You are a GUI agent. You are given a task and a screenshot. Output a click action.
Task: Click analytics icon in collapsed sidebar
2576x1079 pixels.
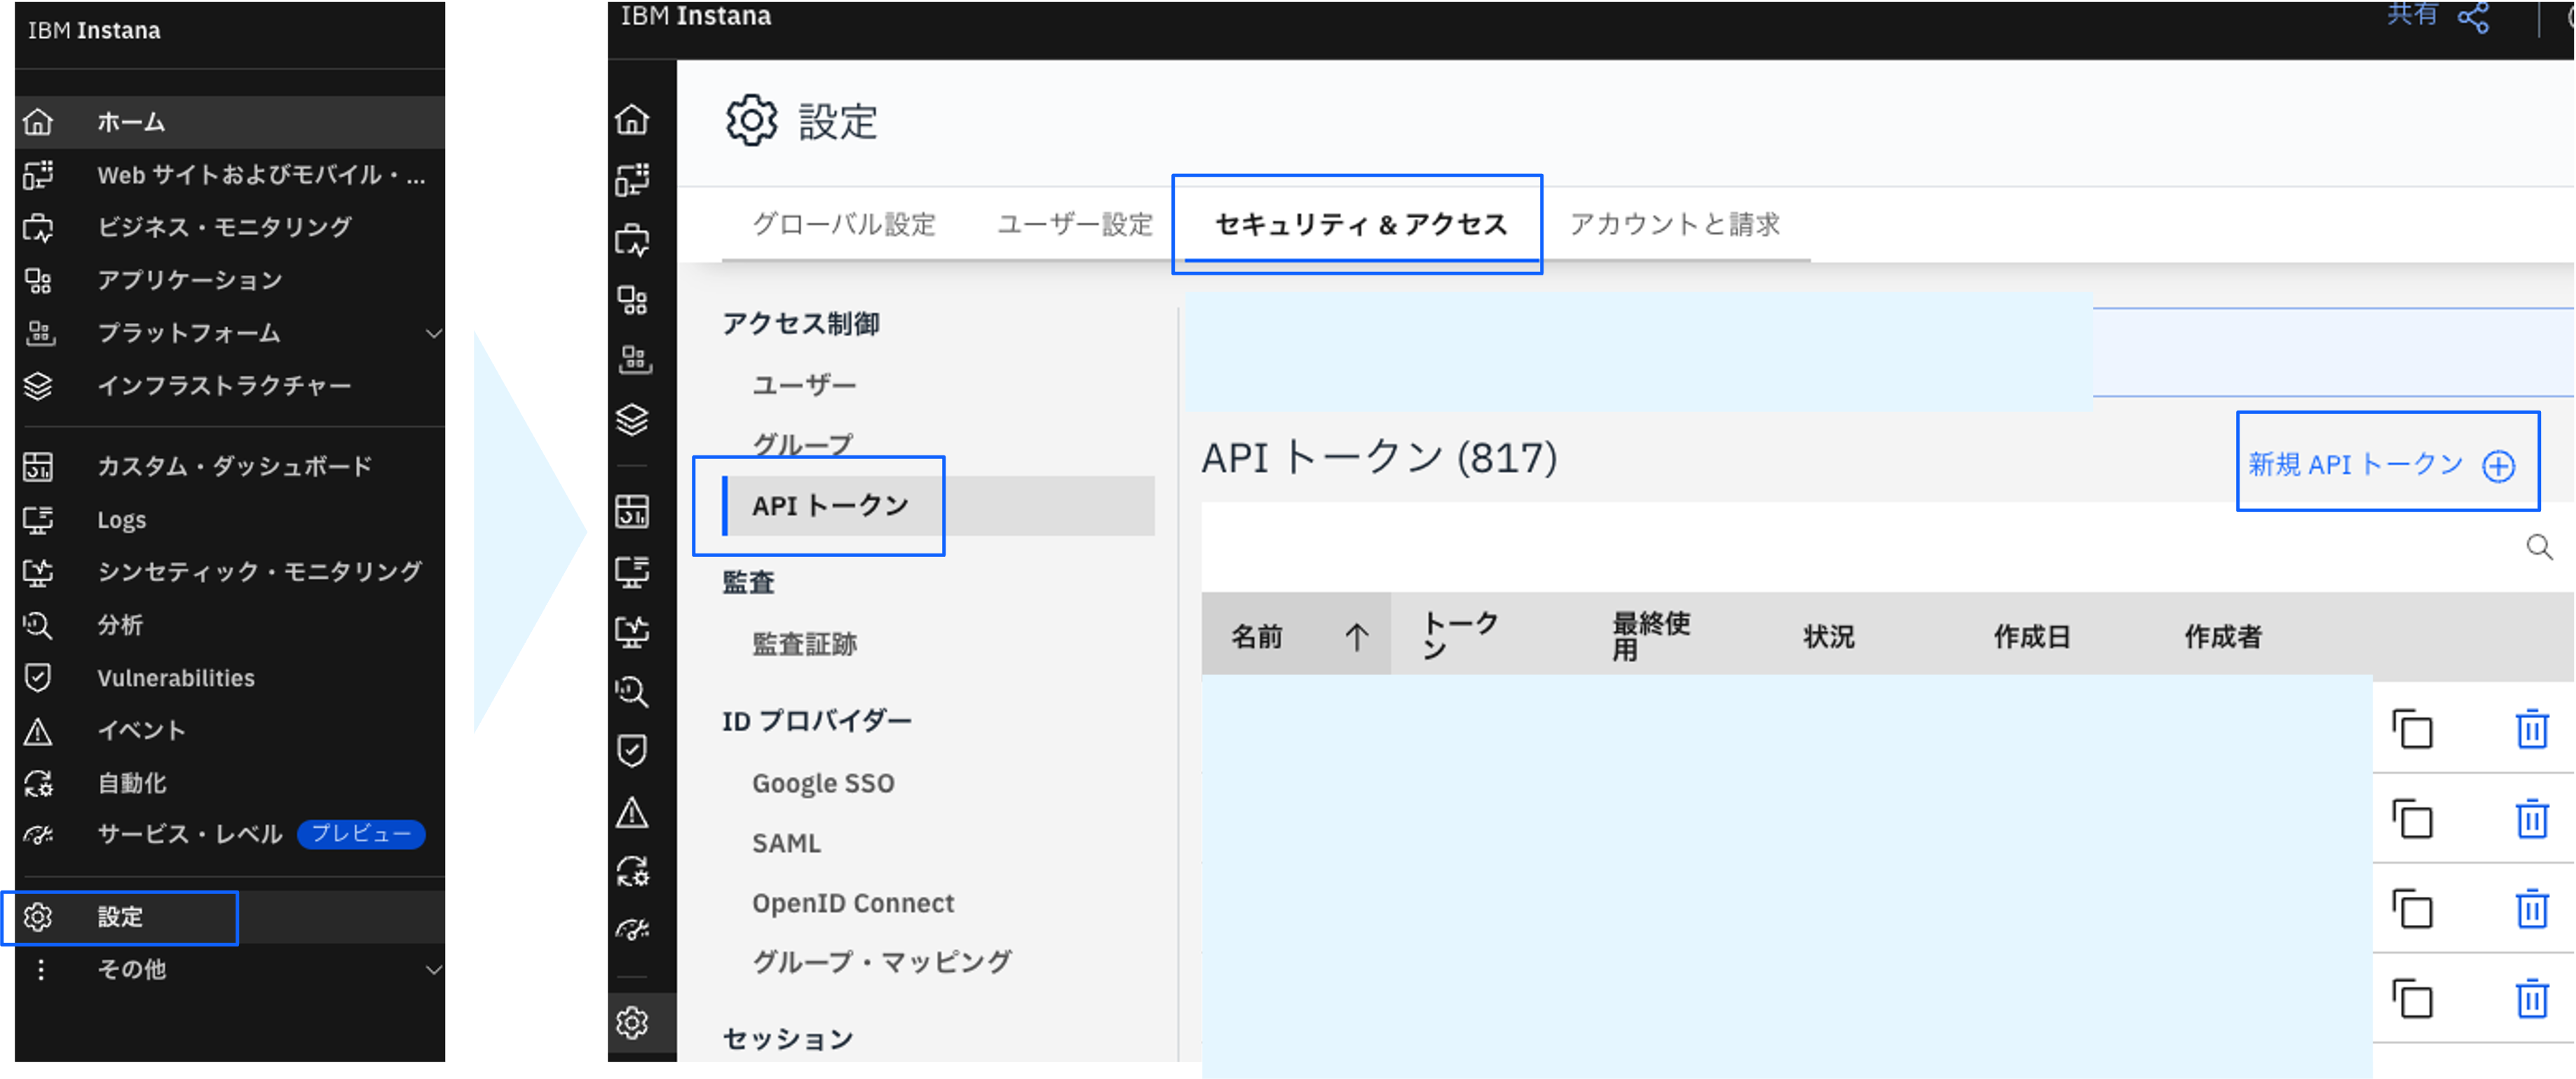click(632, 692)
